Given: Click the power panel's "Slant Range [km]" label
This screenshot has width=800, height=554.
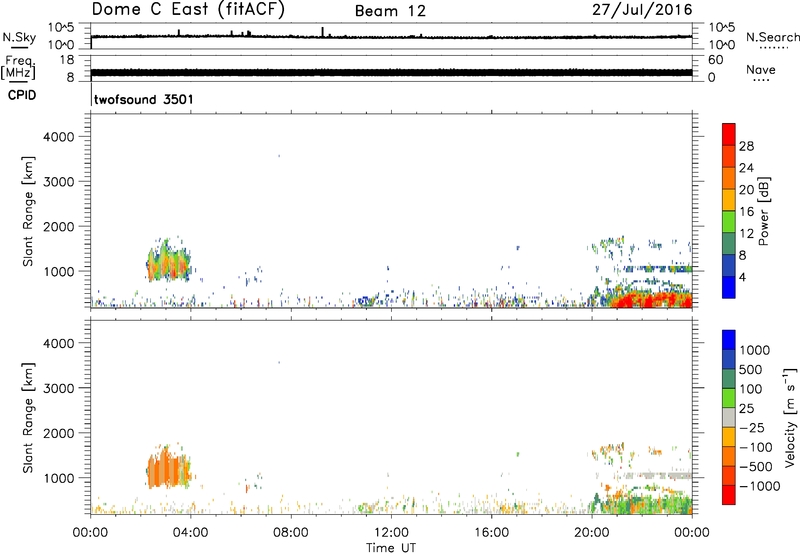Looking at the screenshot, I should pos(28,211).
